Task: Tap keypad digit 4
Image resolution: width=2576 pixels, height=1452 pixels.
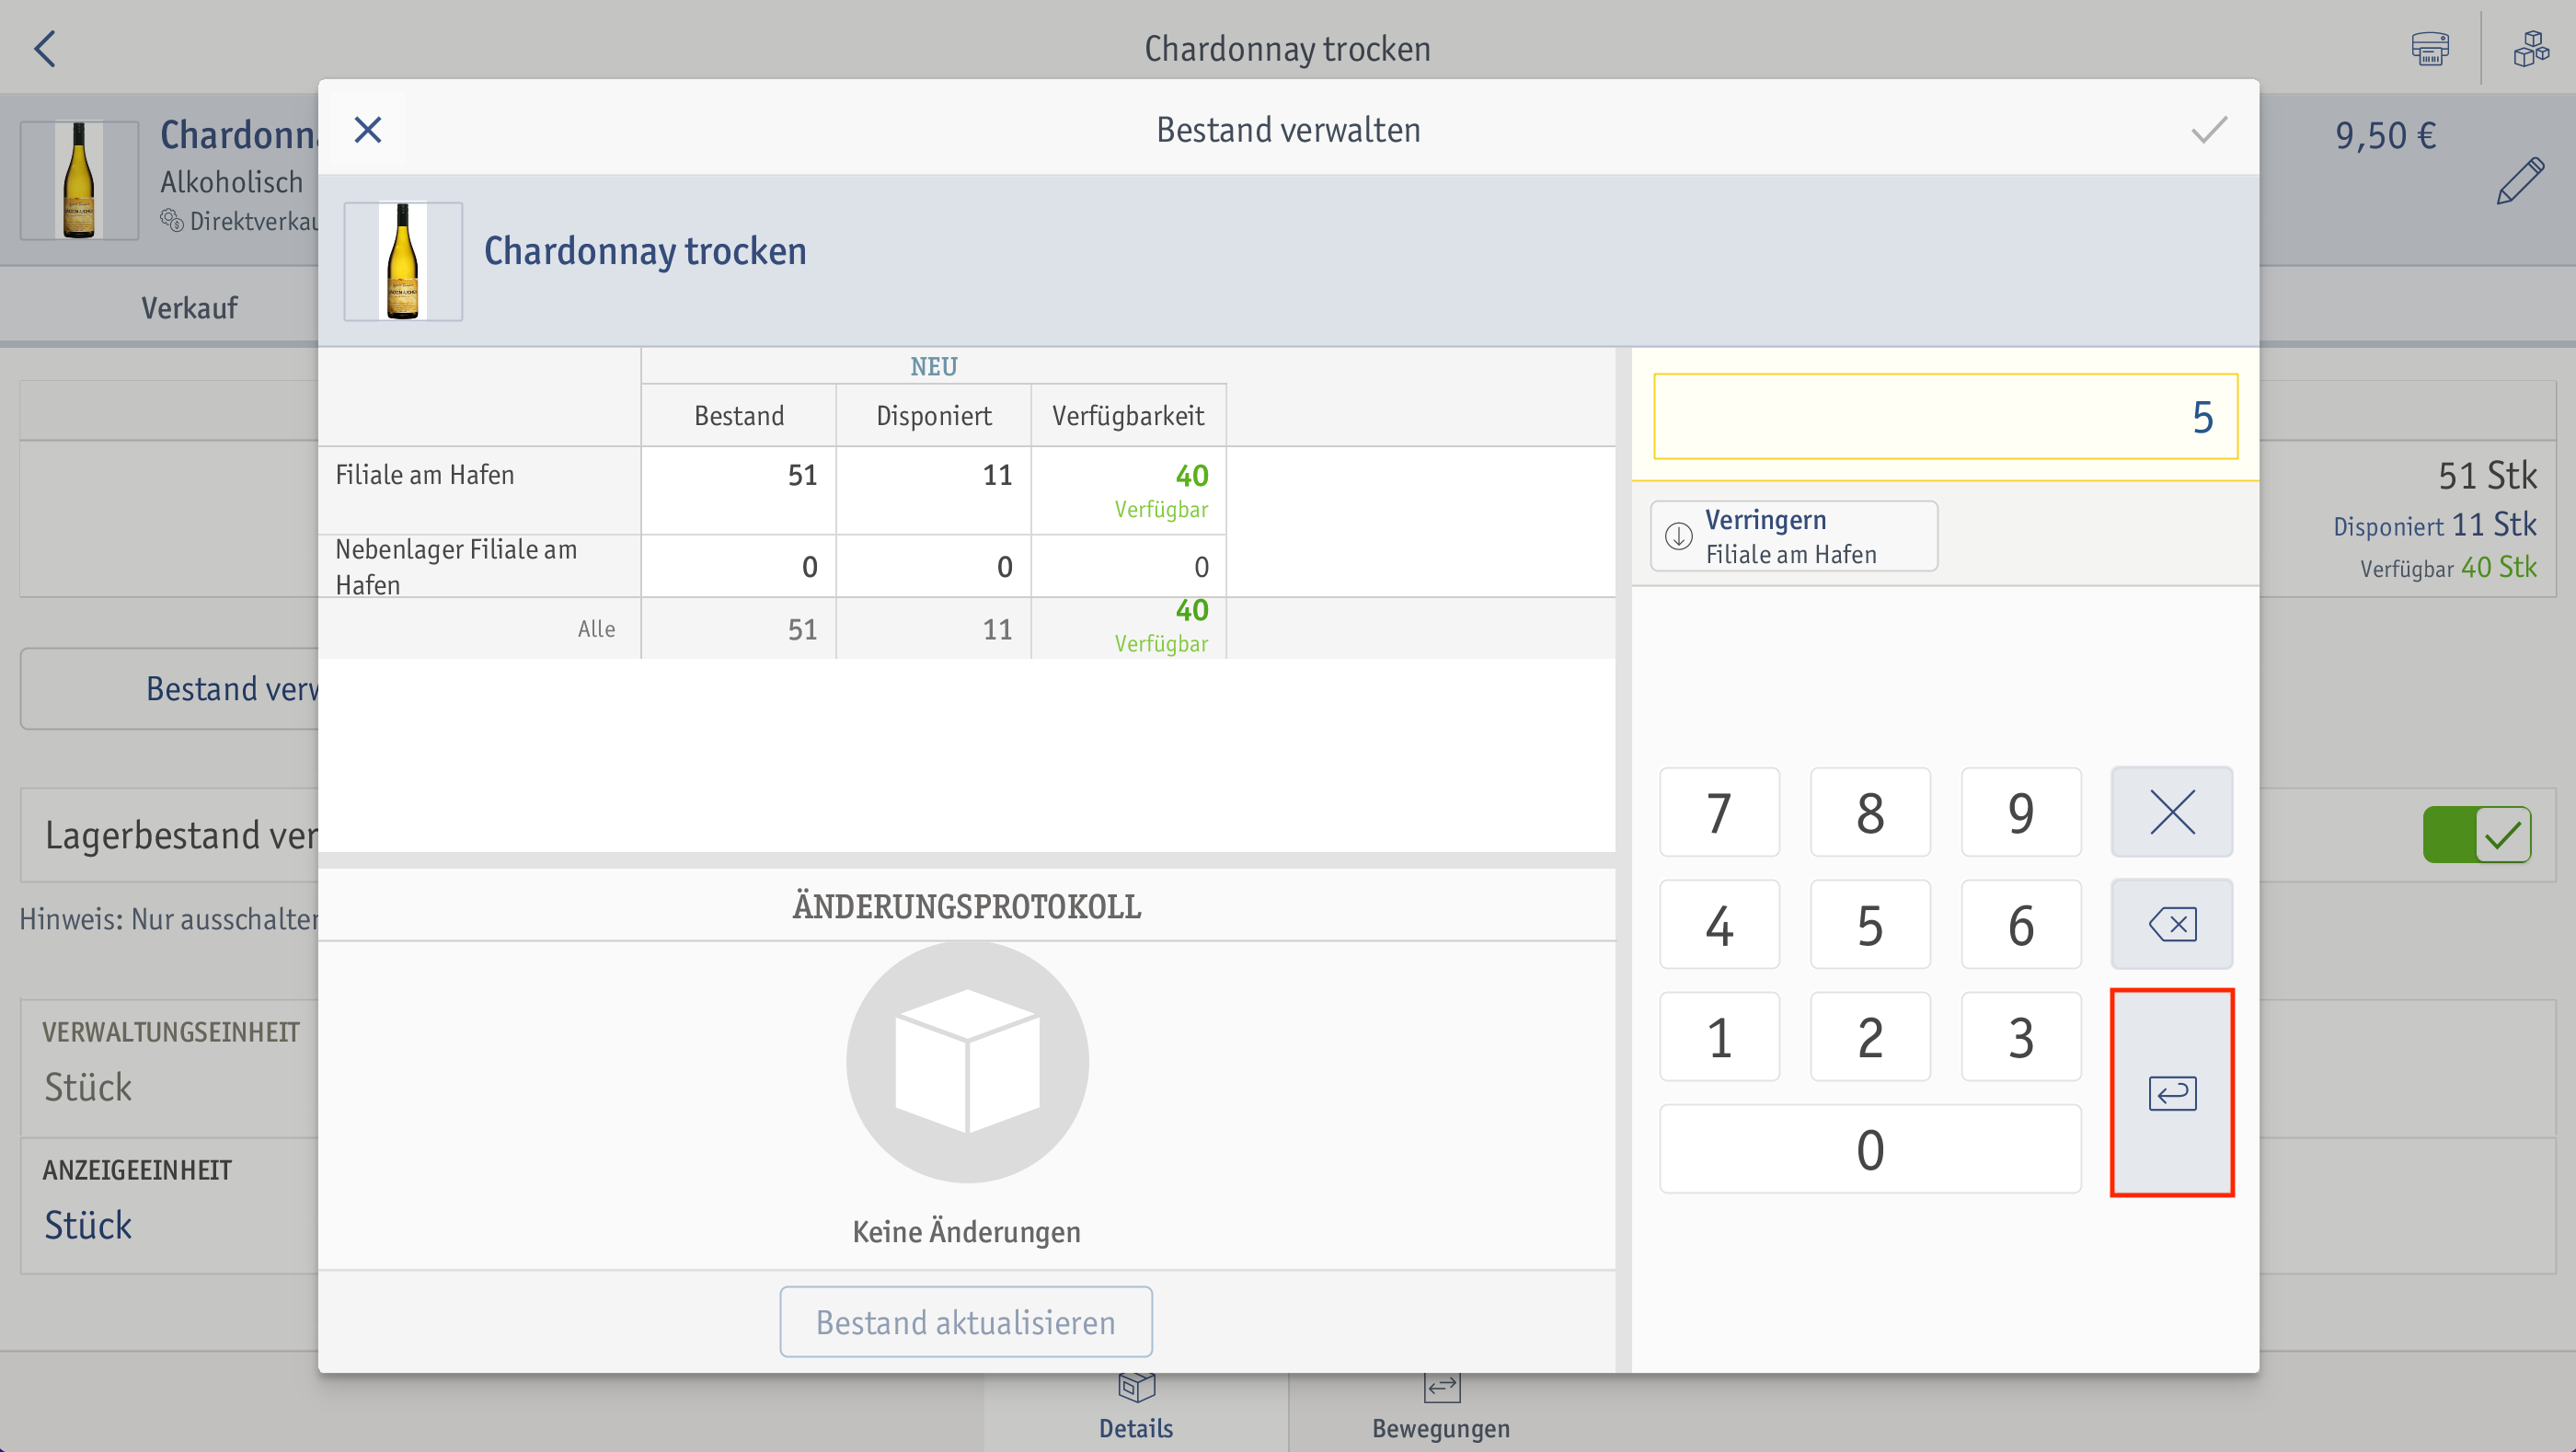Action: (x=1719, y=923)
